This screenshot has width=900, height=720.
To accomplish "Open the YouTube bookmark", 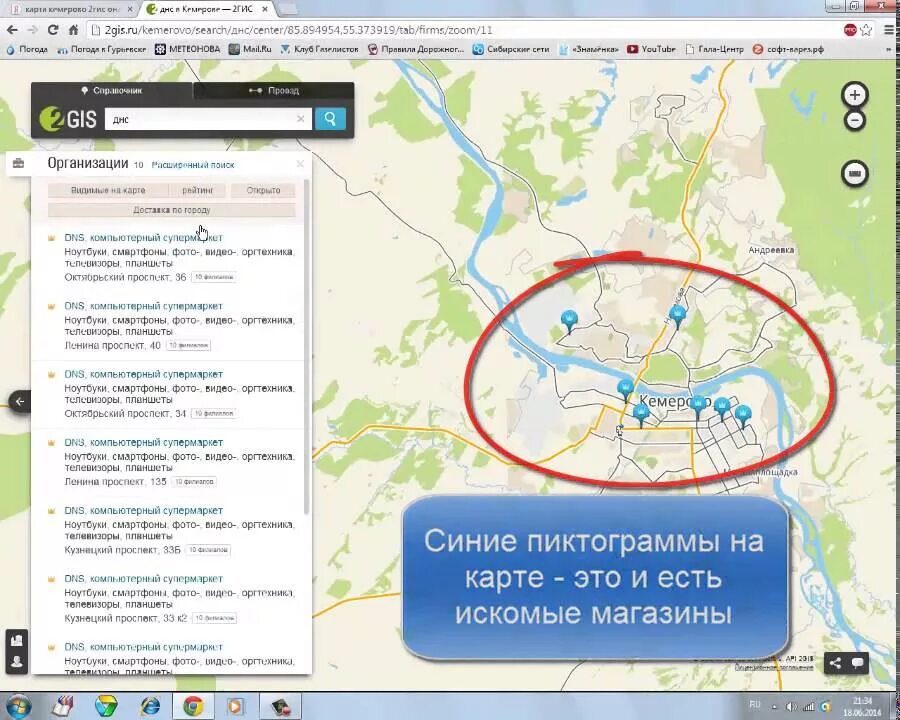I will [x=651, y=49].
